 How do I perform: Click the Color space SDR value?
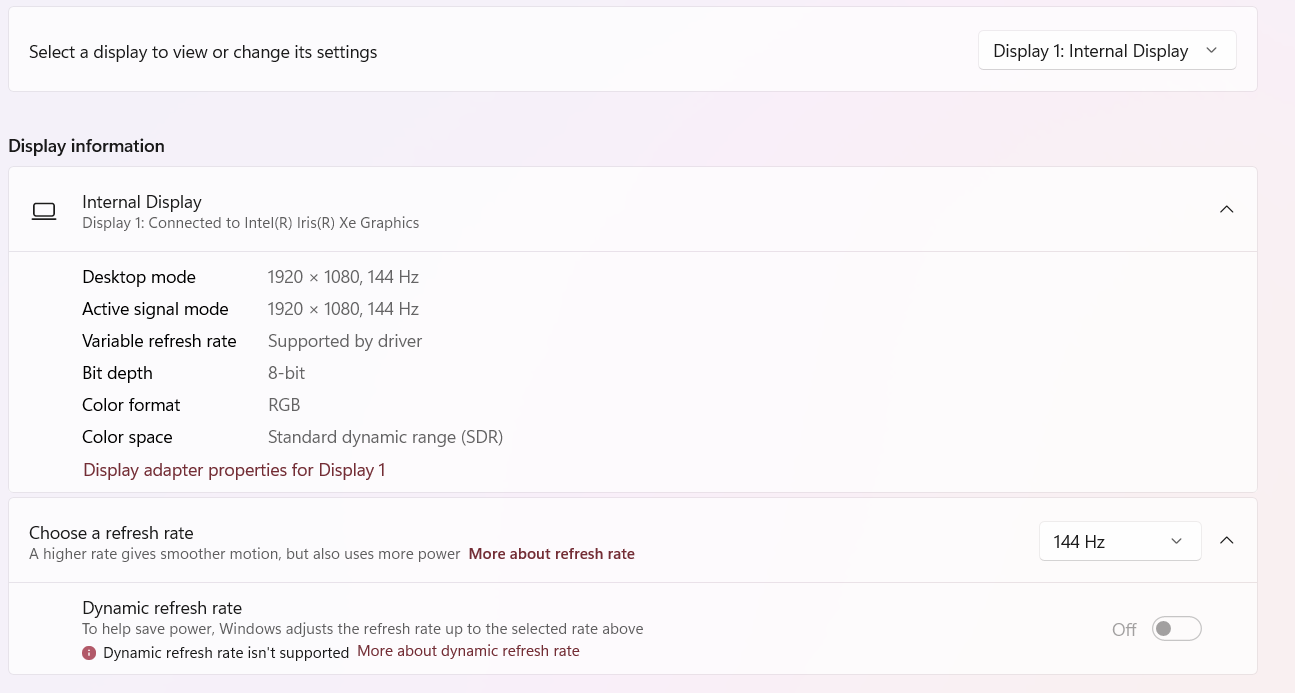pyautogui.click(x=385, y=436)
